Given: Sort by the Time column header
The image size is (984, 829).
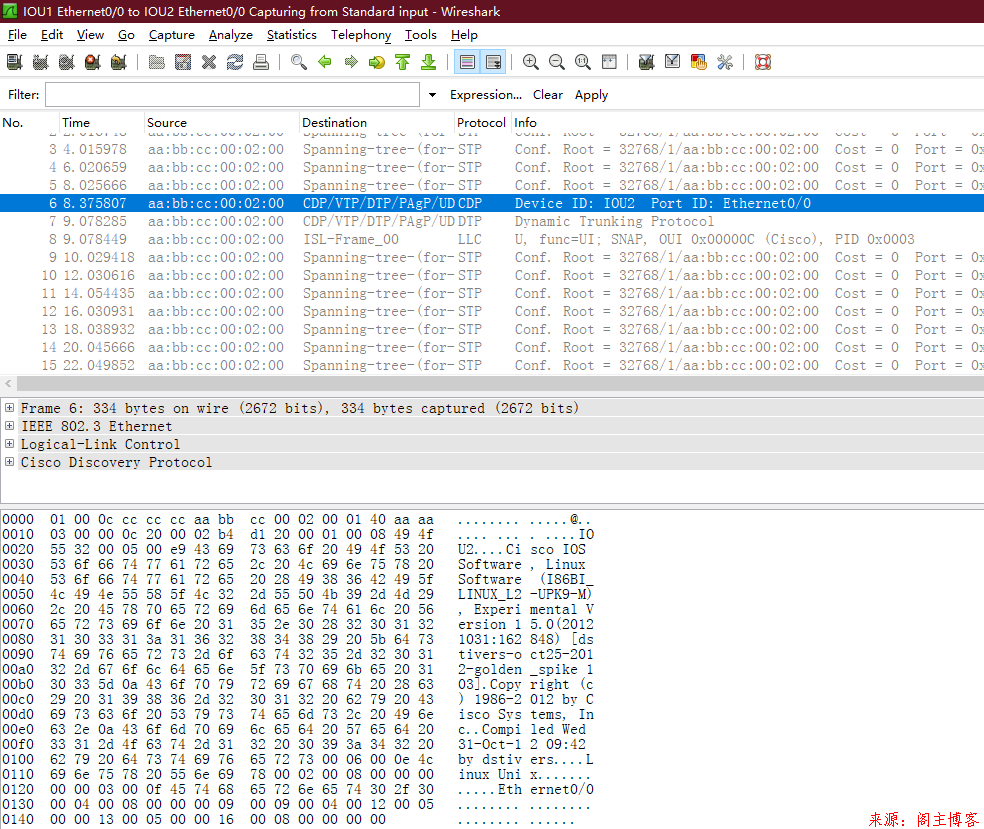Looking at the screenshot, I should pos(101,122).
